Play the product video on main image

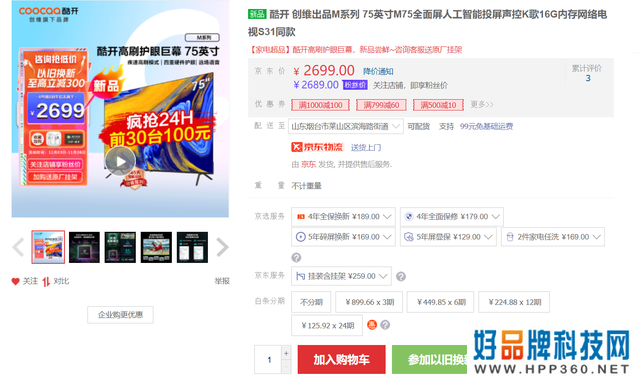tap(120, 161)
